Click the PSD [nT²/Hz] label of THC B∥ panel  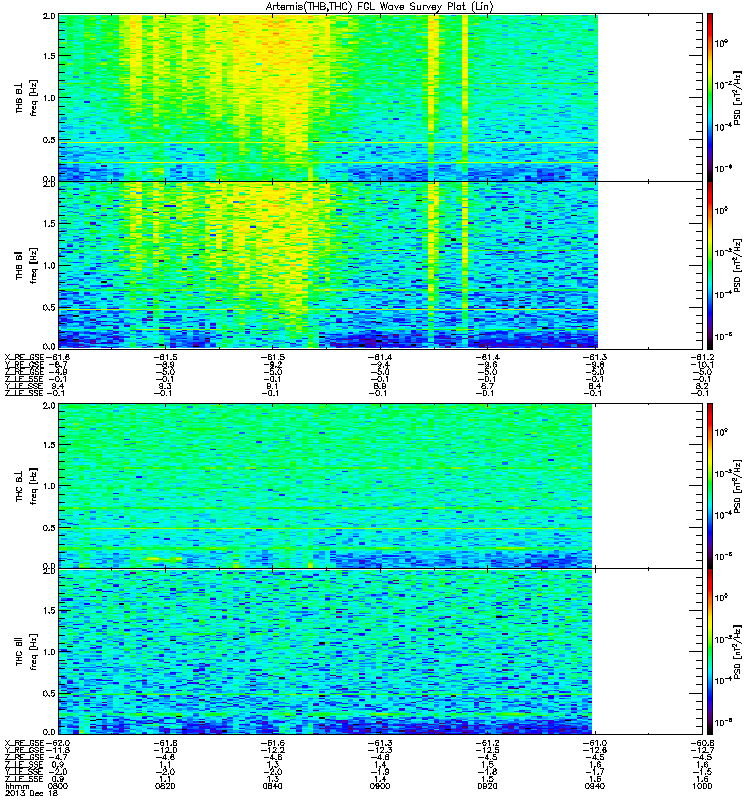738,653
